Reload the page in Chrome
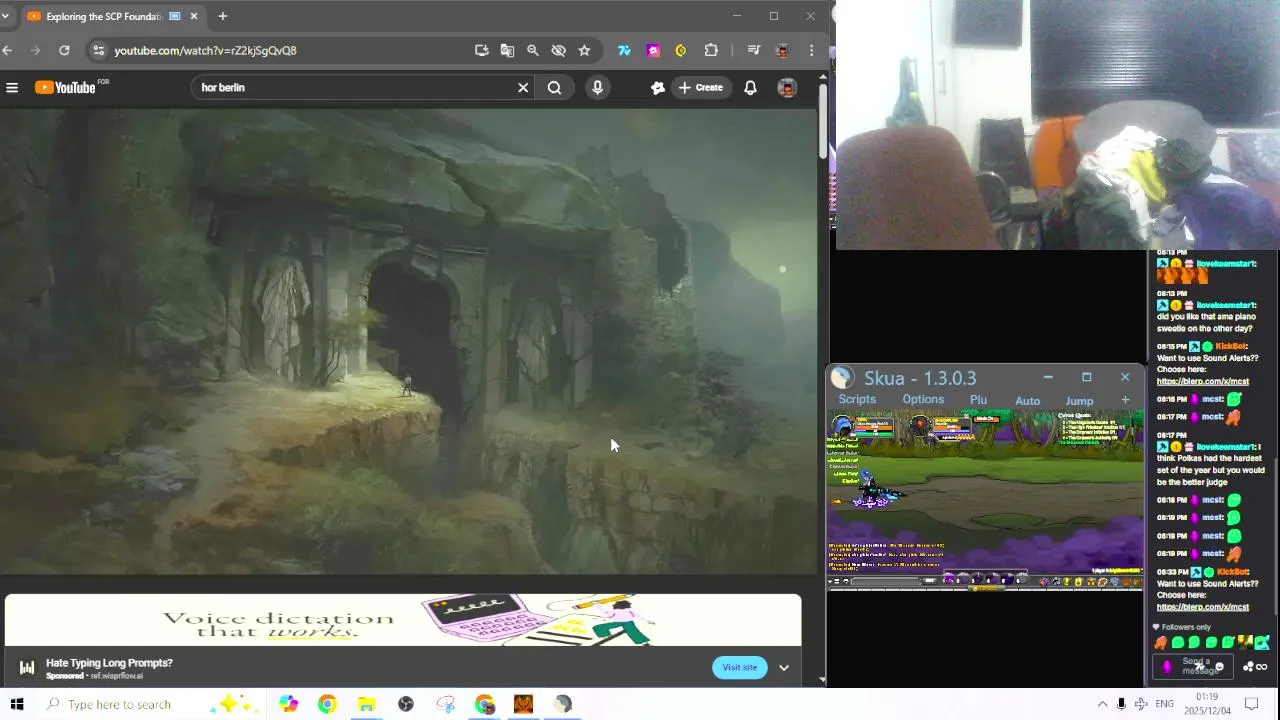Screen dimensions: 1280x720 (x=64, y=50)
